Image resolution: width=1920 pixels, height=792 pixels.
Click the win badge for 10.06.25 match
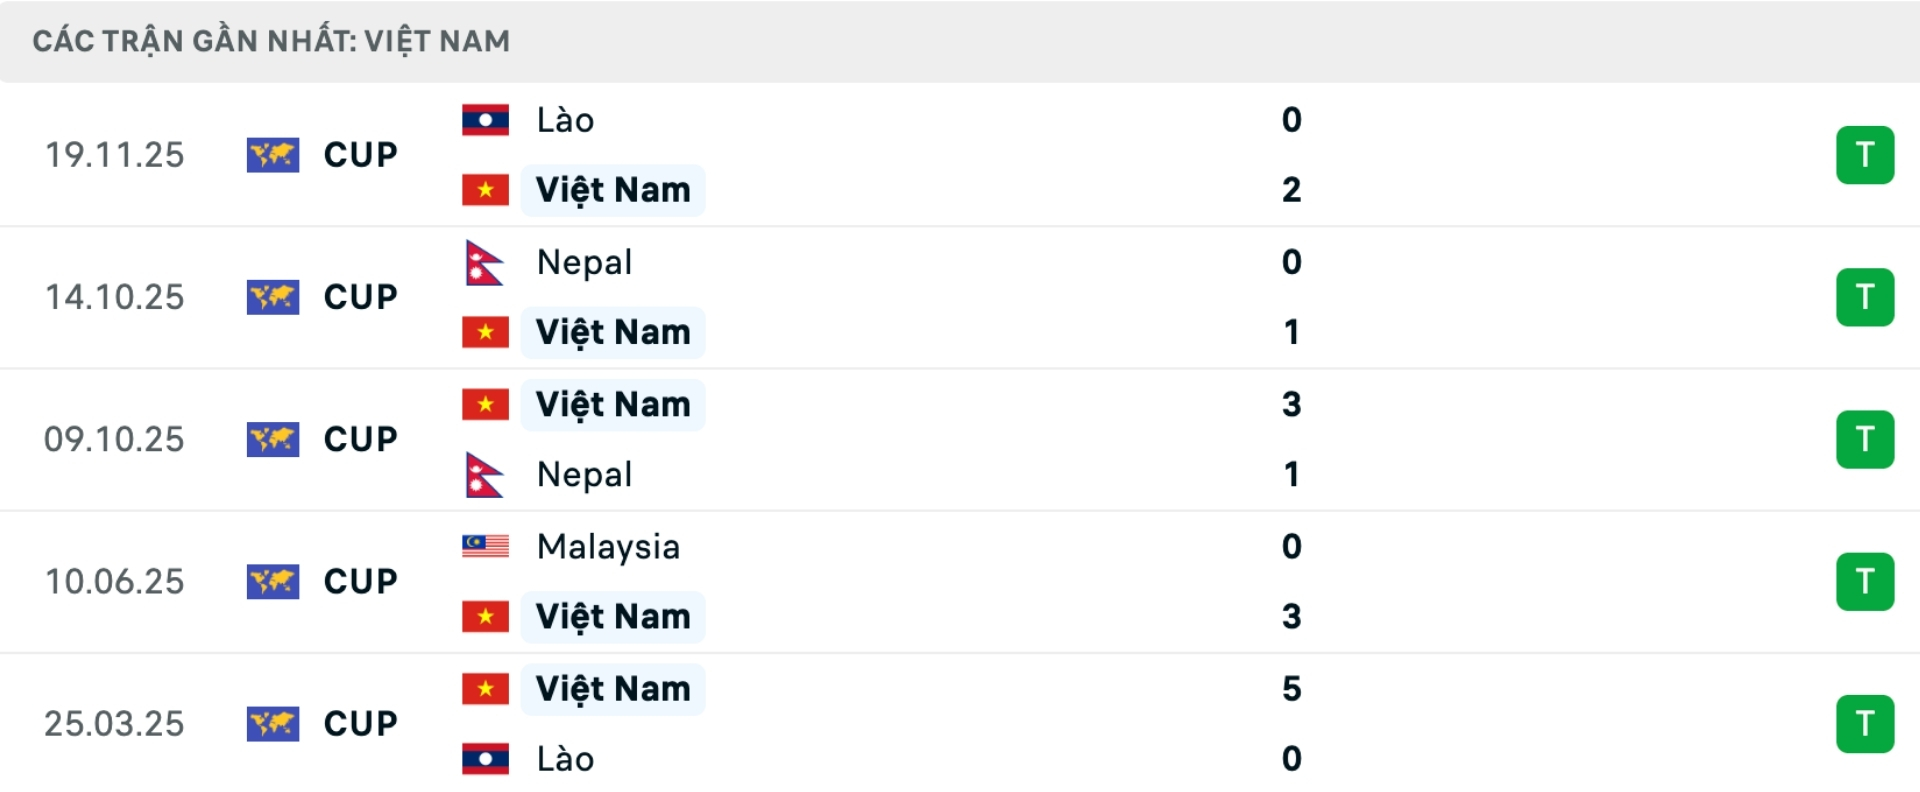coord(1864,581)
